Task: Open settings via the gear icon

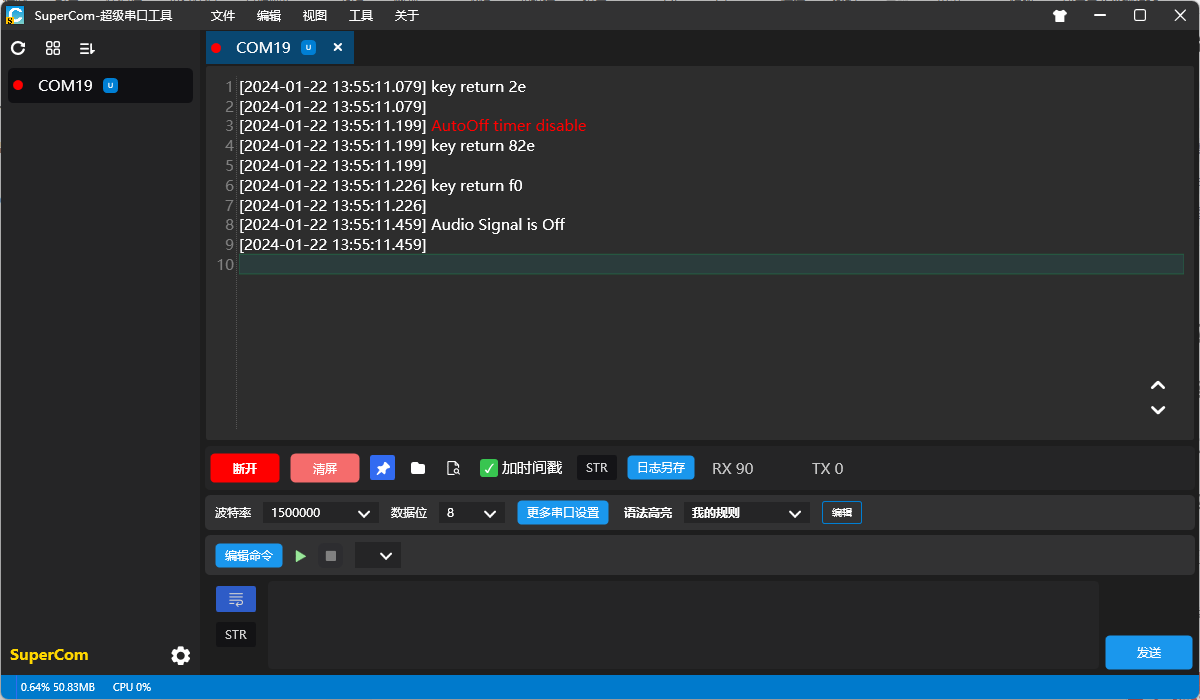Action: tap(180, 655)
